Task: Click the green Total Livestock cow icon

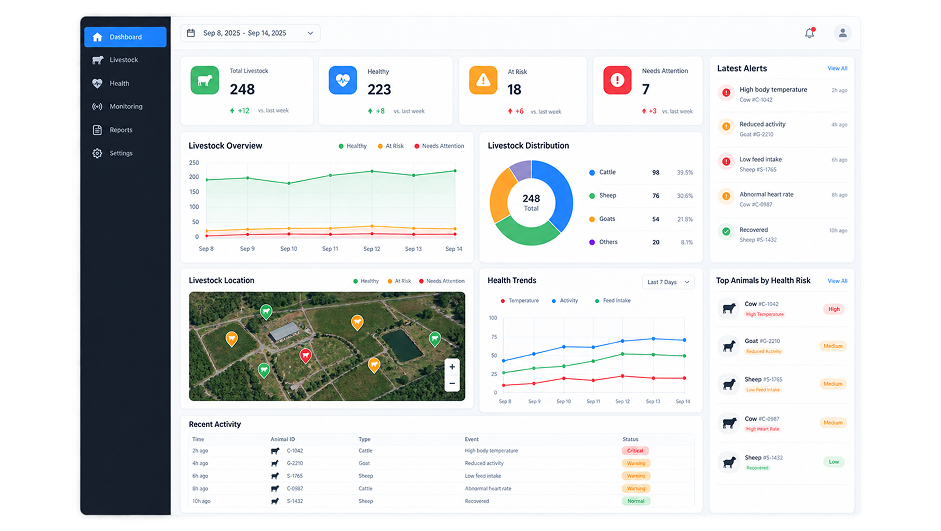Action: tap(205, 80)
